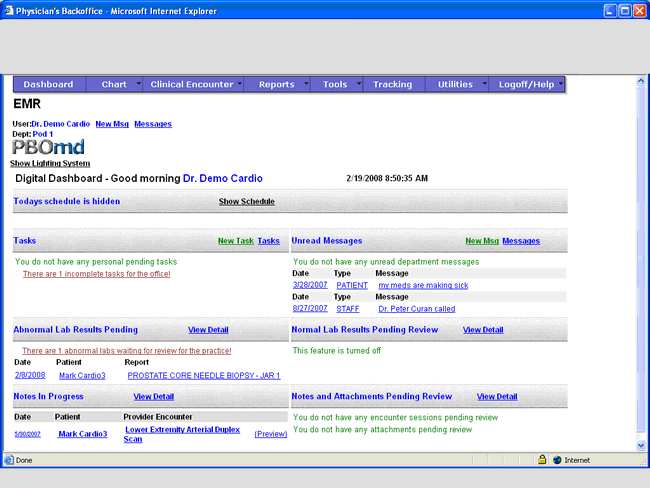Viewport: 650px width, 488px height.
Task: Open the Tracking menu item
Action: tap(392, 85)
